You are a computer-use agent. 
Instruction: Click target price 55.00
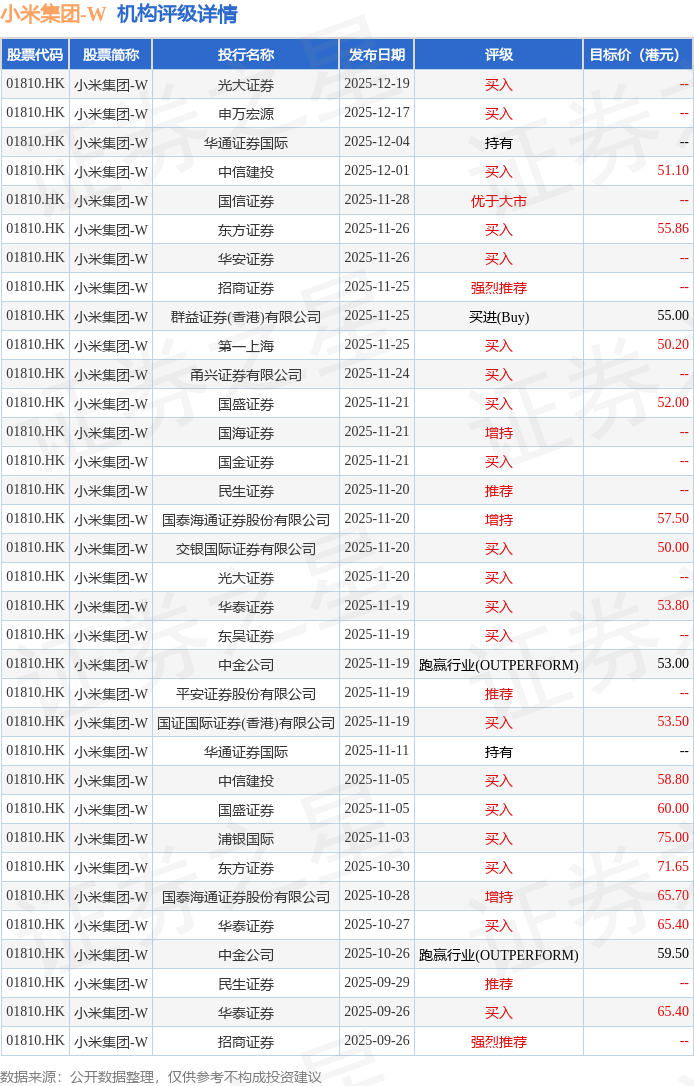pos(673,316)
